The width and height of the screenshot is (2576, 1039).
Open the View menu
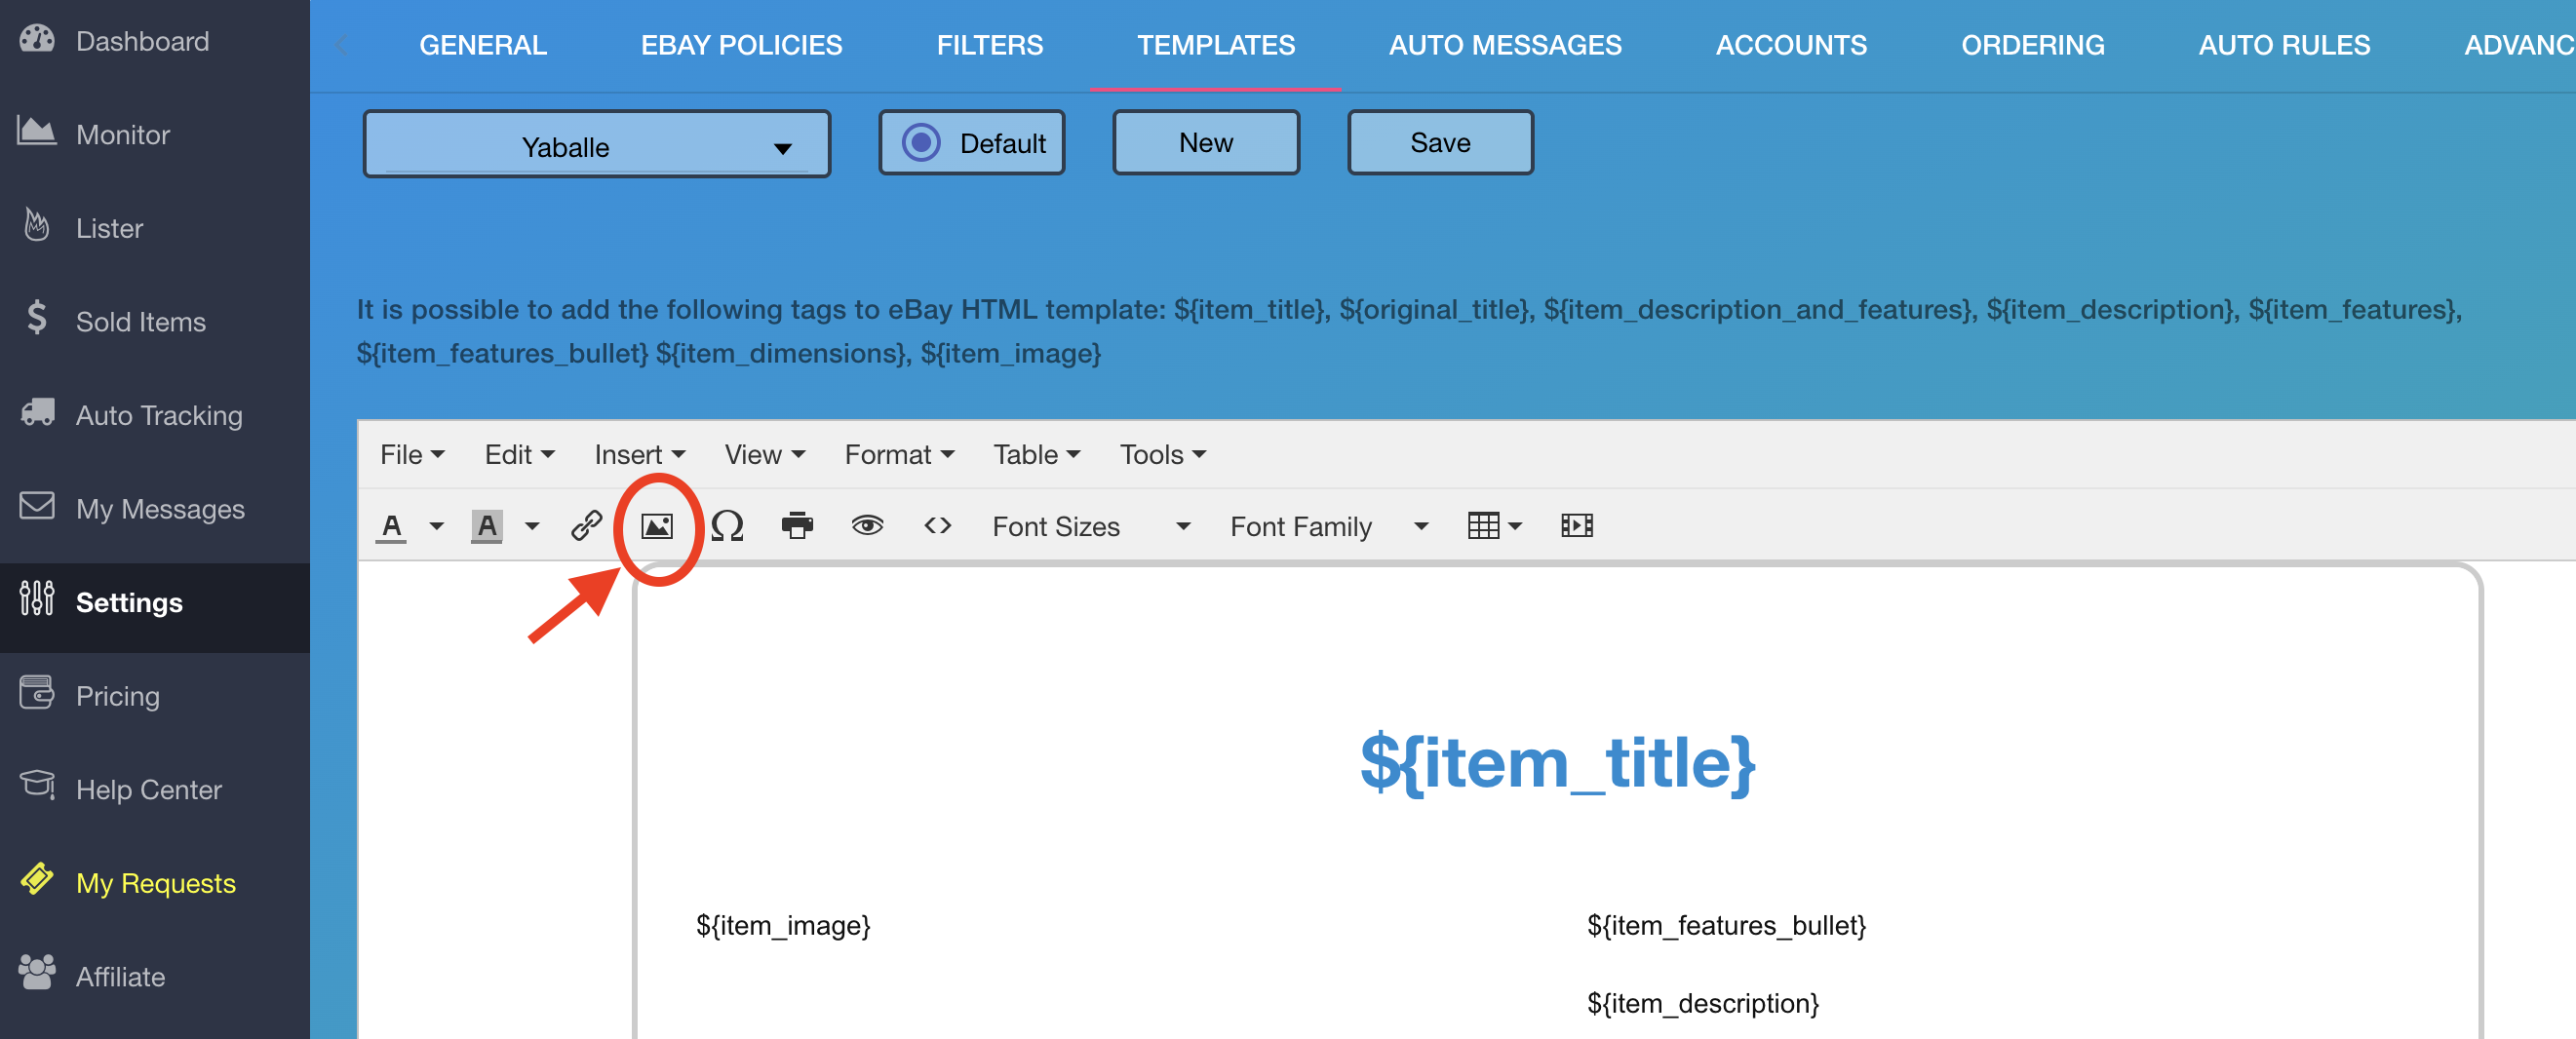coord(764,455)
